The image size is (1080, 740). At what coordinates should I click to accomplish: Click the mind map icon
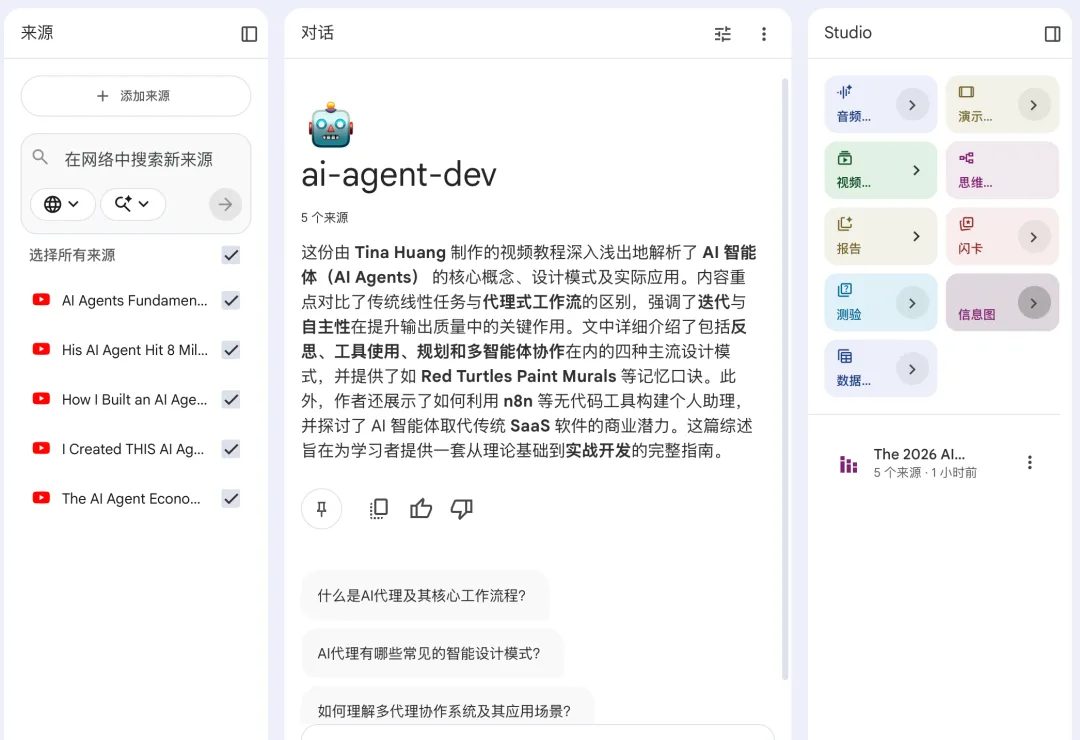tap(966, 158)
